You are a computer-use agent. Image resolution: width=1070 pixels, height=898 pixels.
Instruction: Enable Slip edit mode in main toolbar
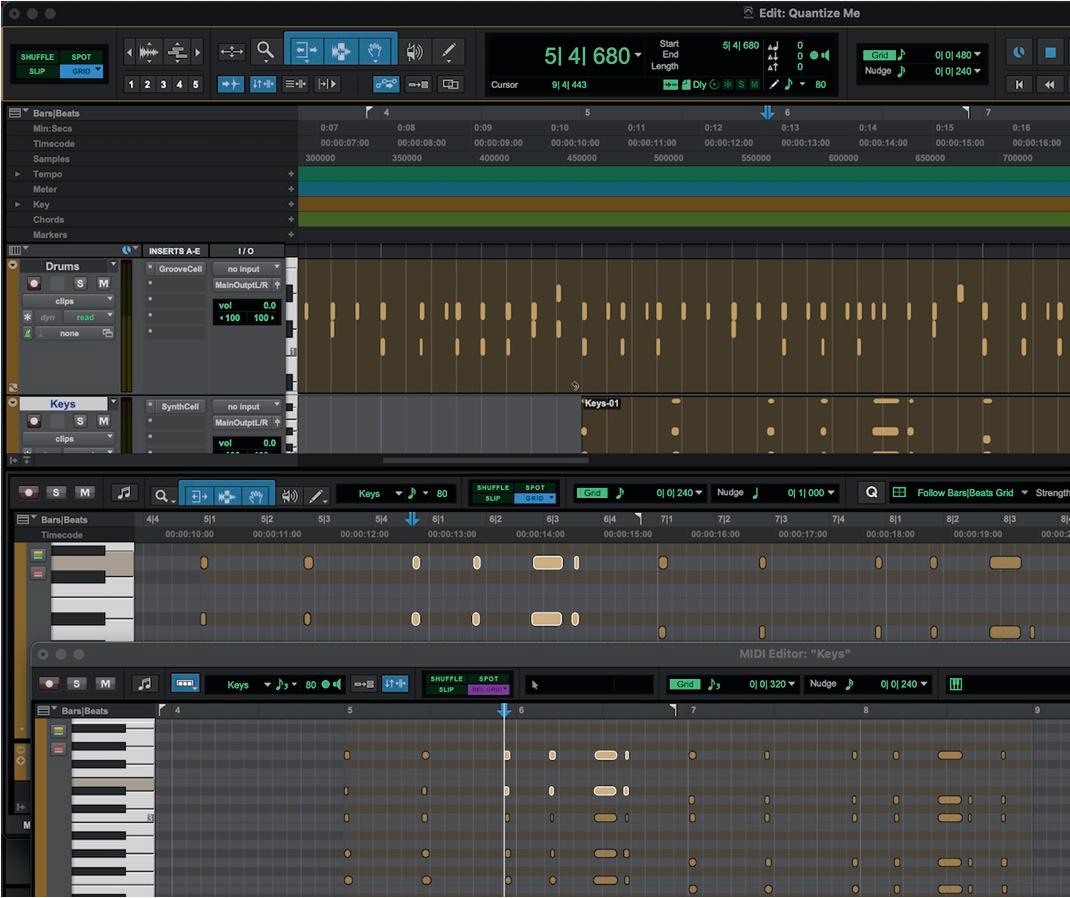click(x=37, y=72)
